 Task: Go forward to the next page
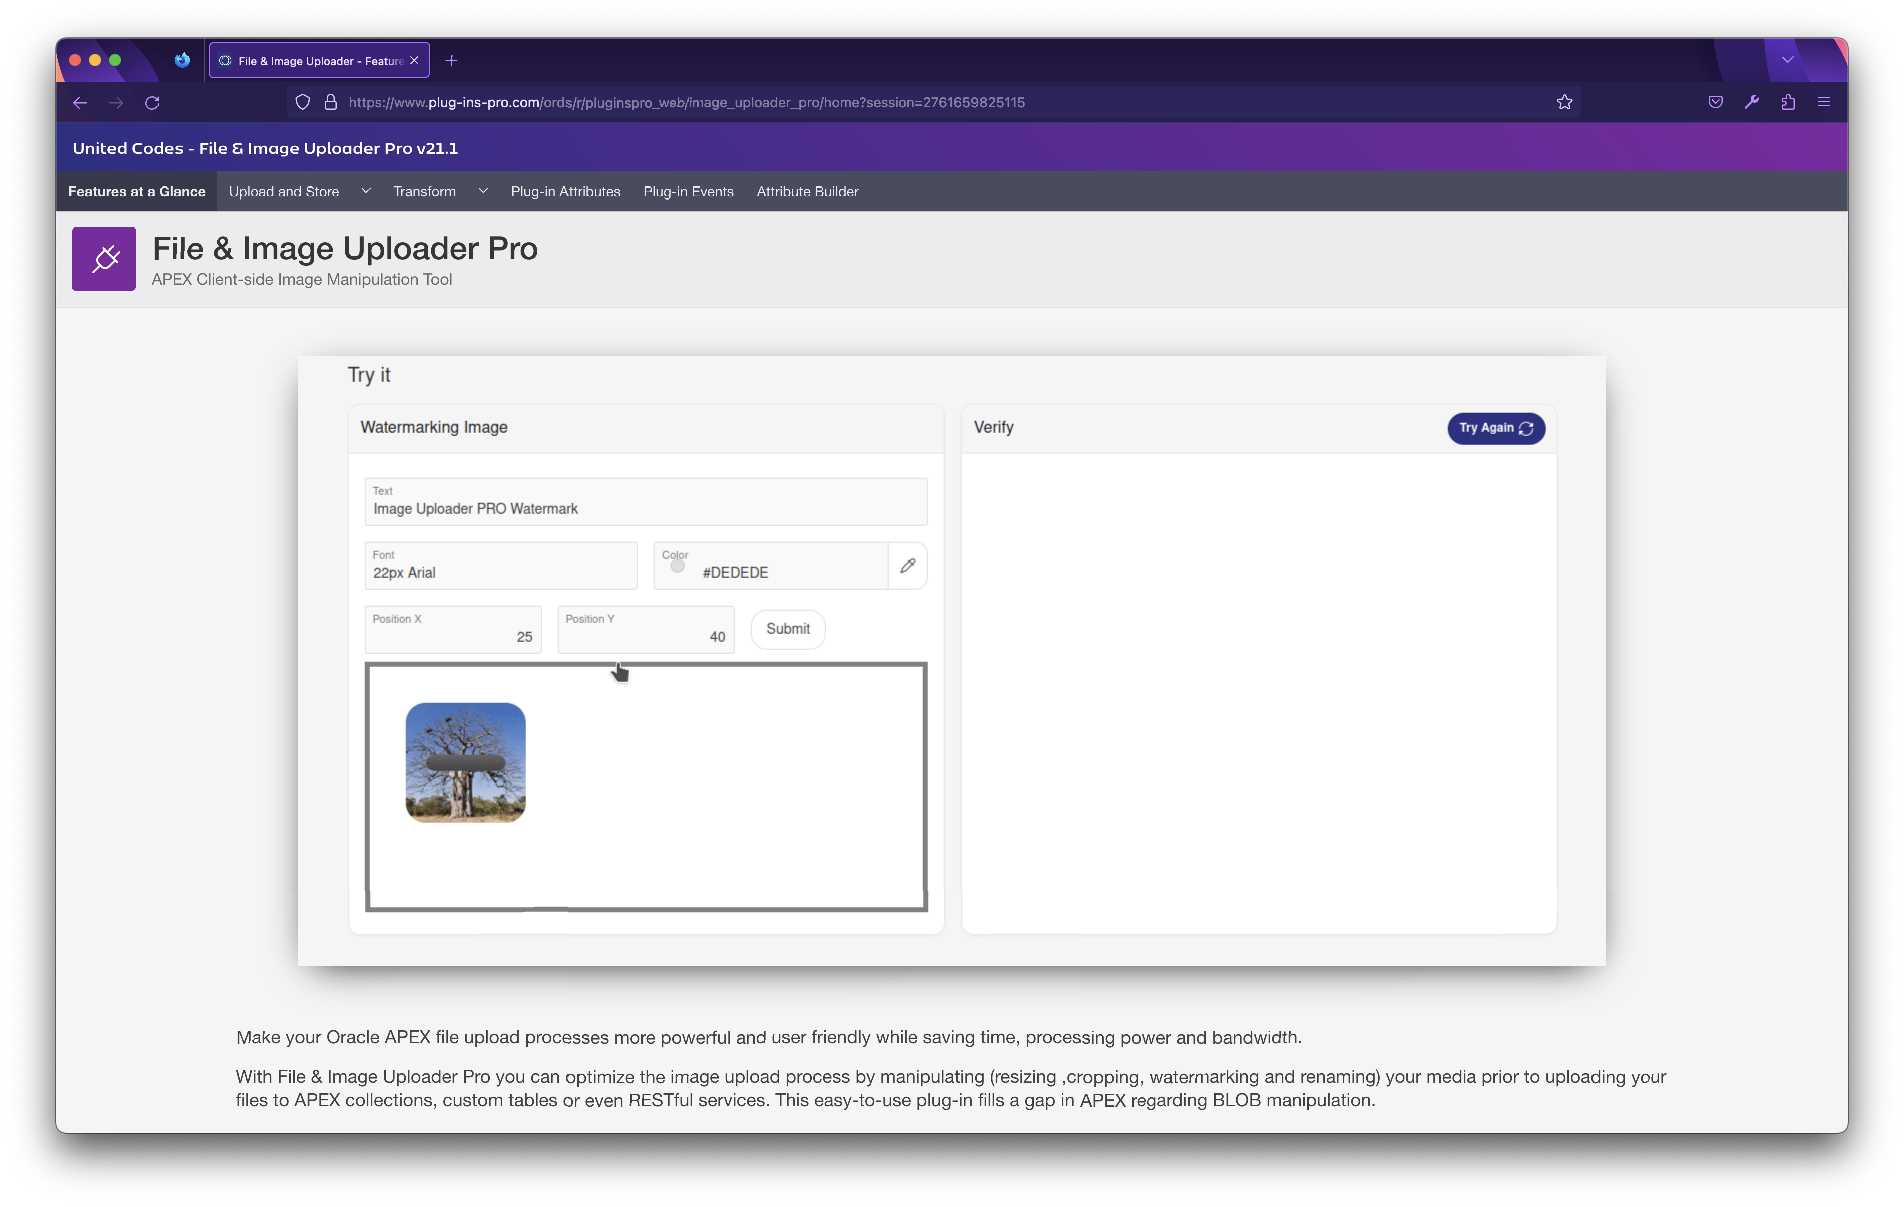point(116,102)
